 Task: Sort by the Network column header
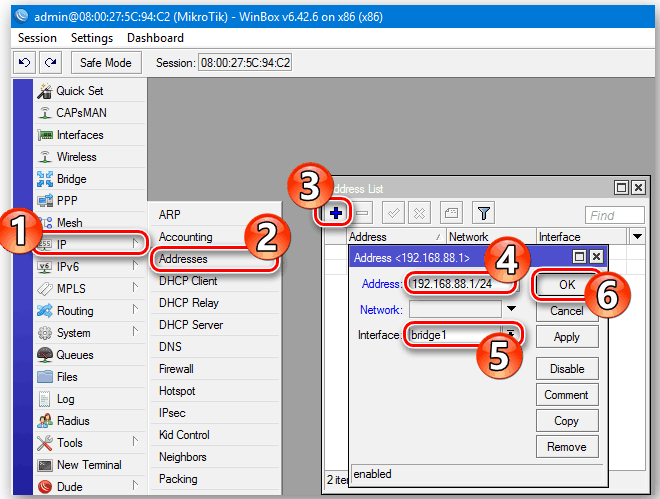[491, 236]
